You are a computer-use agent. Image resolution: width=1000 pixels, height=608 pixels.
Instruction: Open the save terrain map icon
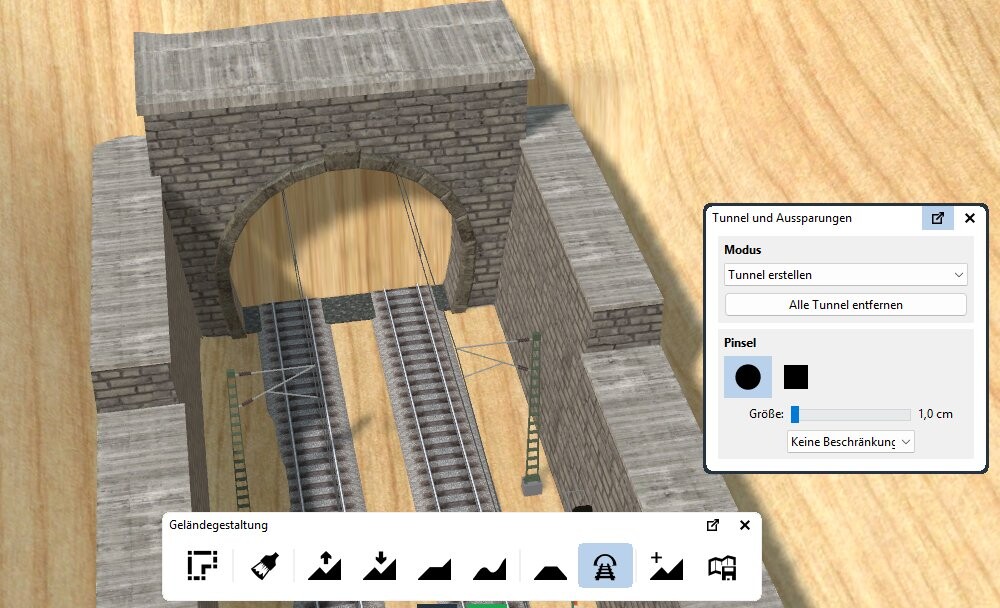point(722,565)
